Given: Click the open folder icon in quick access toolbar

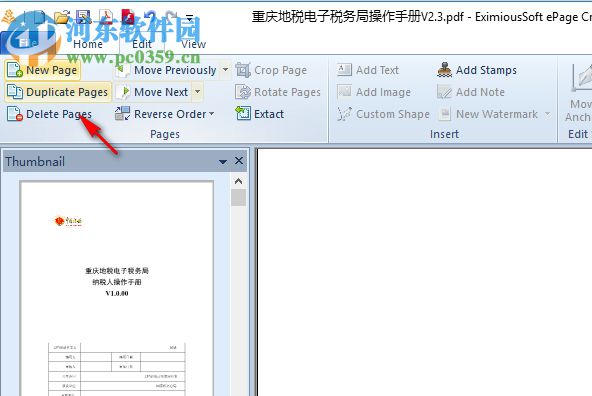Looking at the screenshot, I should [x=62, y=17].
